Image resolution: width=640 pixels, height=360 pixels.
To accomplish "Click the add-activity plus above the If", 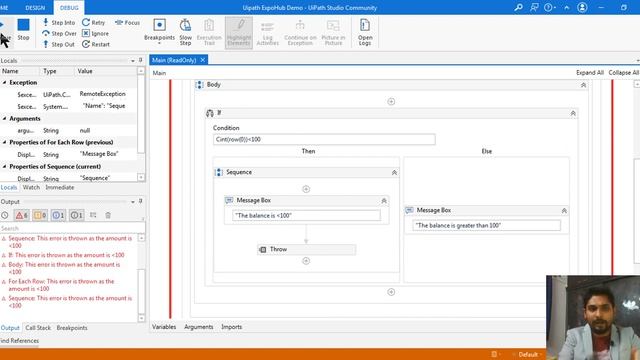I will click(x=391, y=101).
